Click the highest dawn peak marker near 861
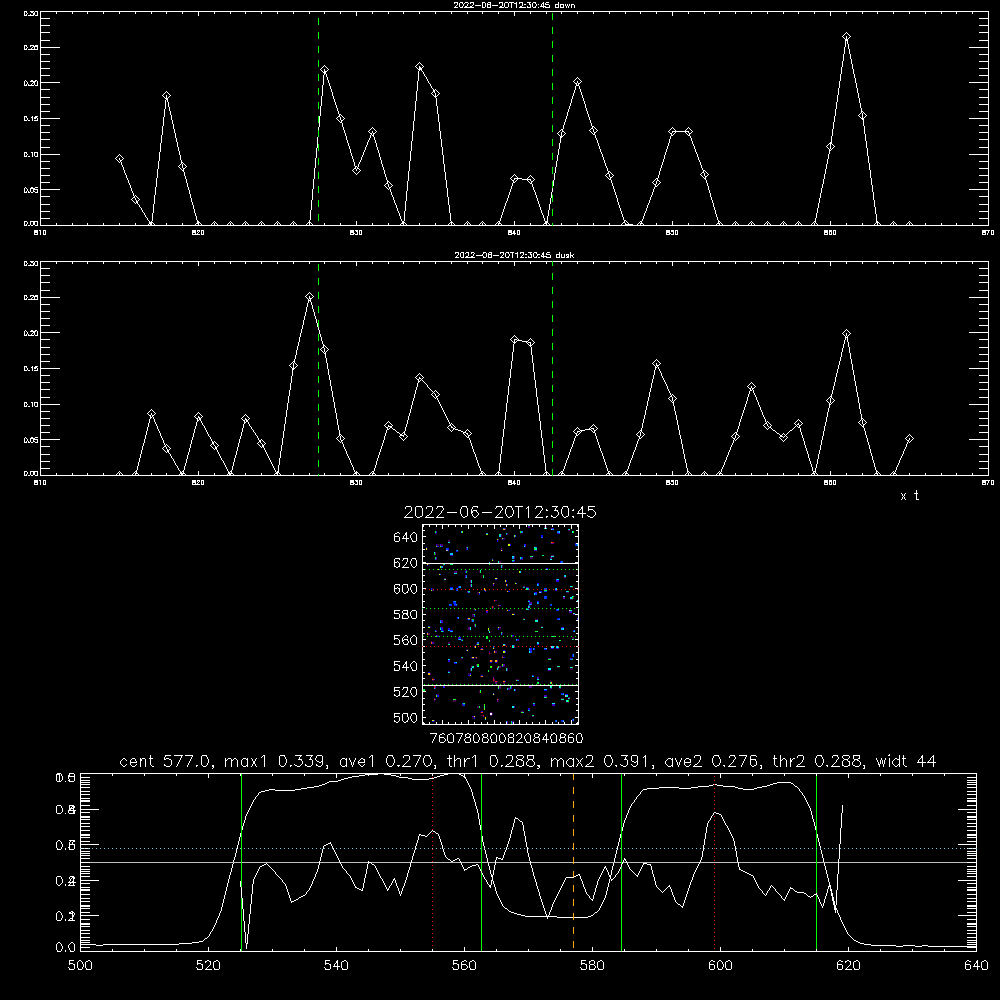The height and width of the screenshot is (1000, 1000). click(x=846, y=37)
